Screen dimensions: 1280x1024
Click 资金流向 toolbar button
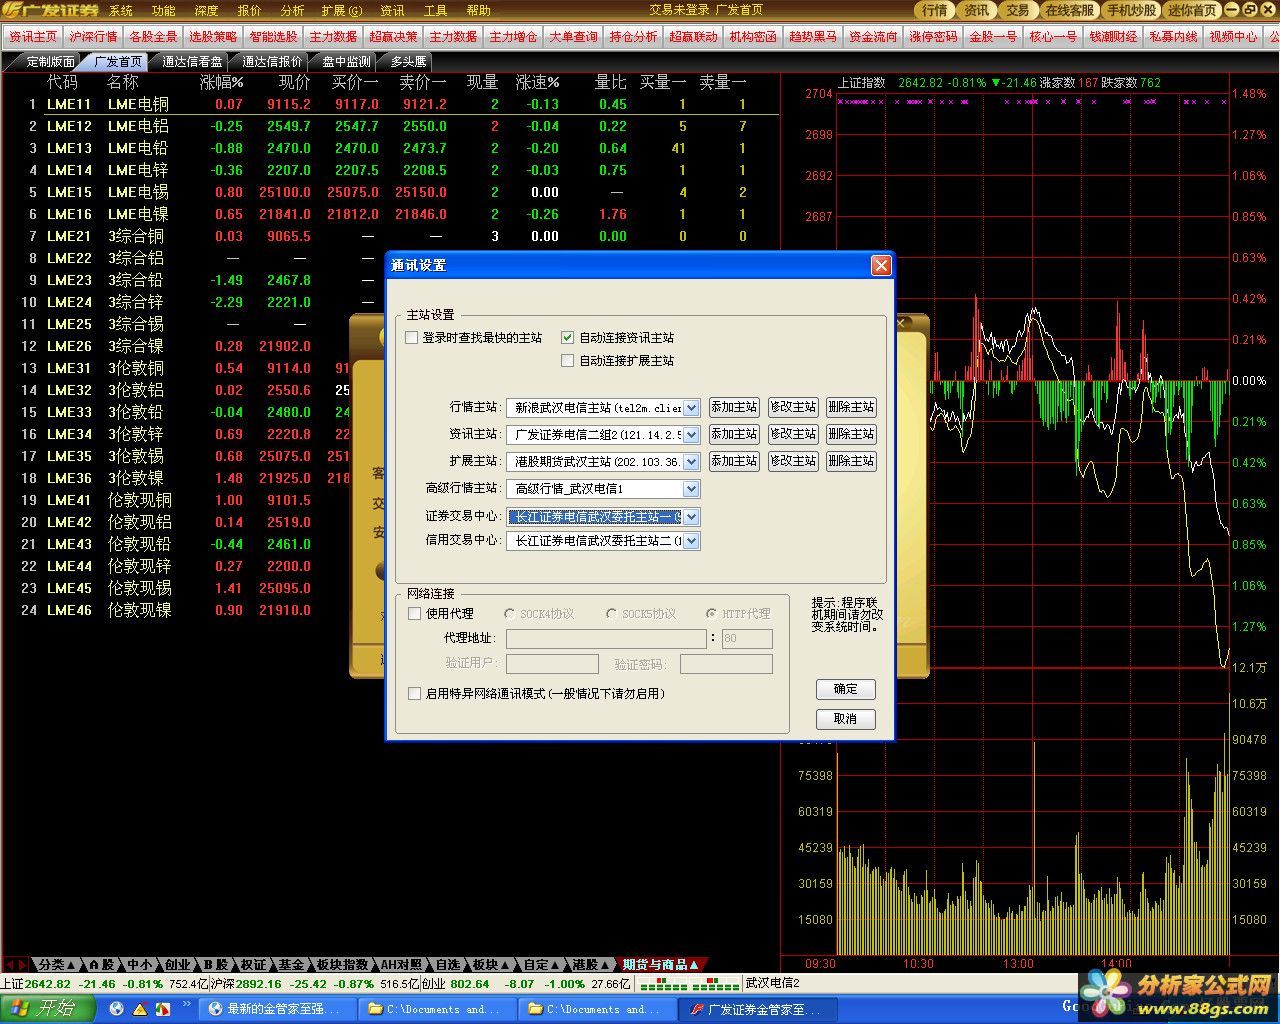[x=873, y=36]
